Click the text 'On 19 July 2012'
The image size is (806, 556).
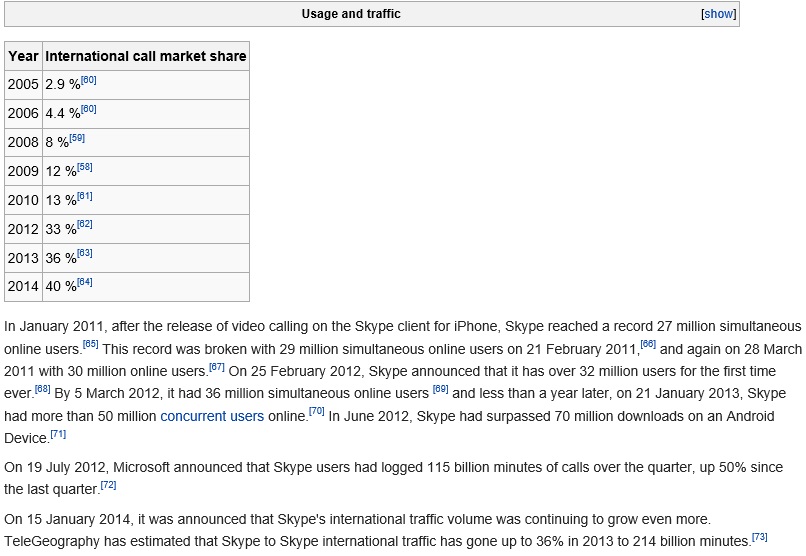pos(55,467)
